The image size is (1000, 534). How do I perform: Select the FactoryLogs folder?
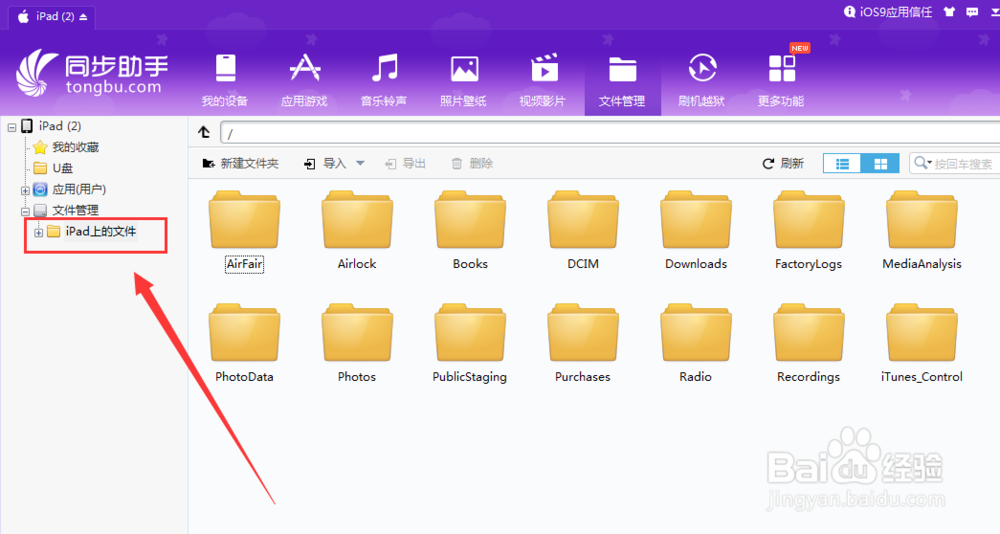[x=809, y=231]
